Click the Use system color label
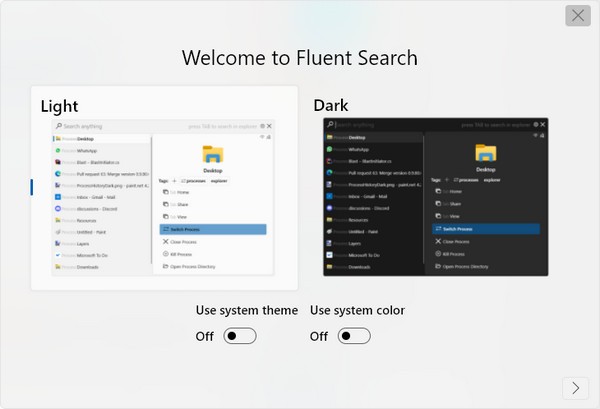This screenshot has height=409, width=600. (357, 310)
